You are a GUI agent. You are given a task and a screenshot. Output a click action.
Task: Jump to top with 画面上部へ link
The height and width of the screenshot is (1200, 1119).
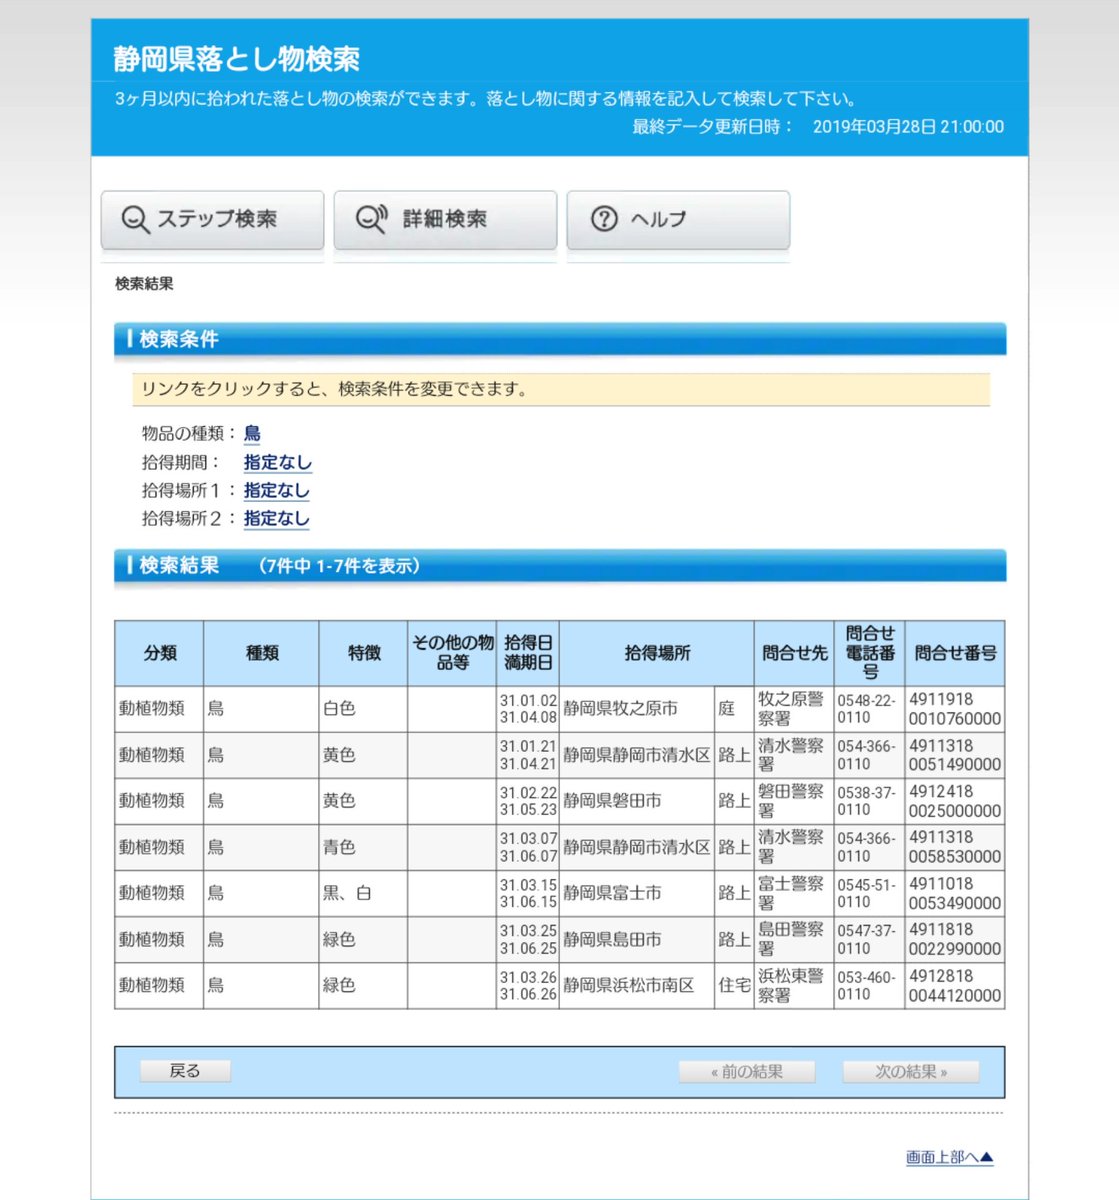[x=949, y=1157]
